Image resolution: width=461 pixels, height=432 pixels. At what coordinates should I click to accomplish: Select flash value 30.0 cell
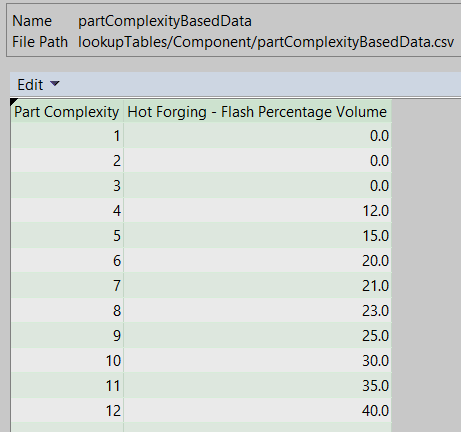(257, 360)
